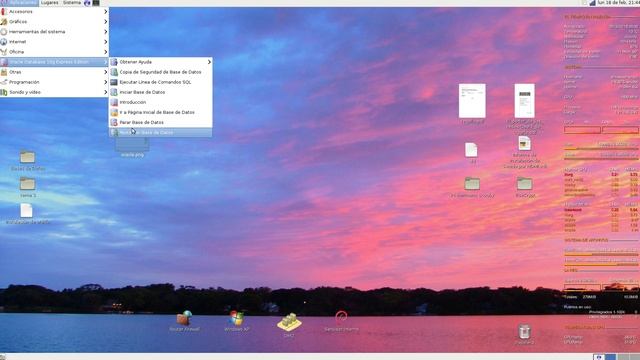
Task: Select Oracle Database 10g Express Edition entry
Action: pos(54,62)
